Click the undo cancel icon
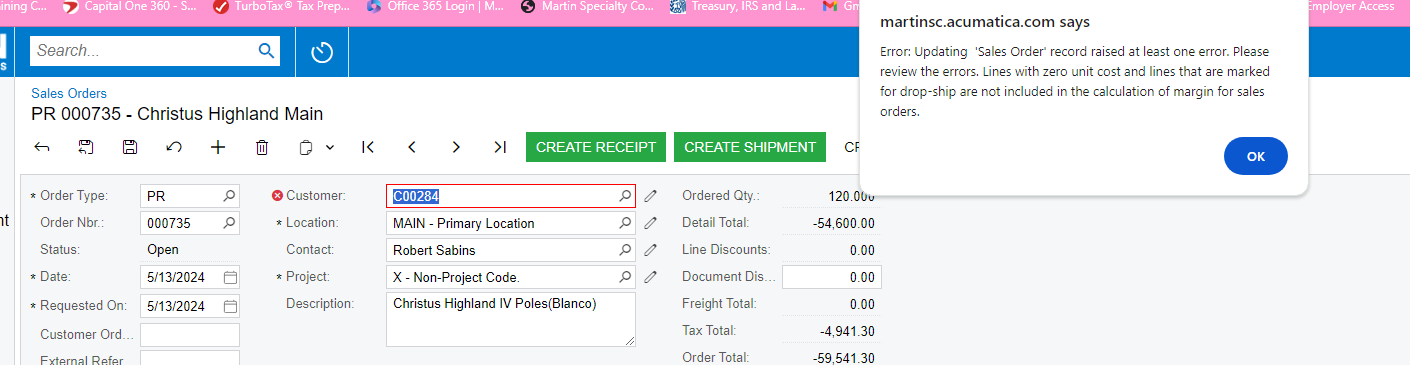1410x365 pixels. pyautogui.click(x=174, y=147)
